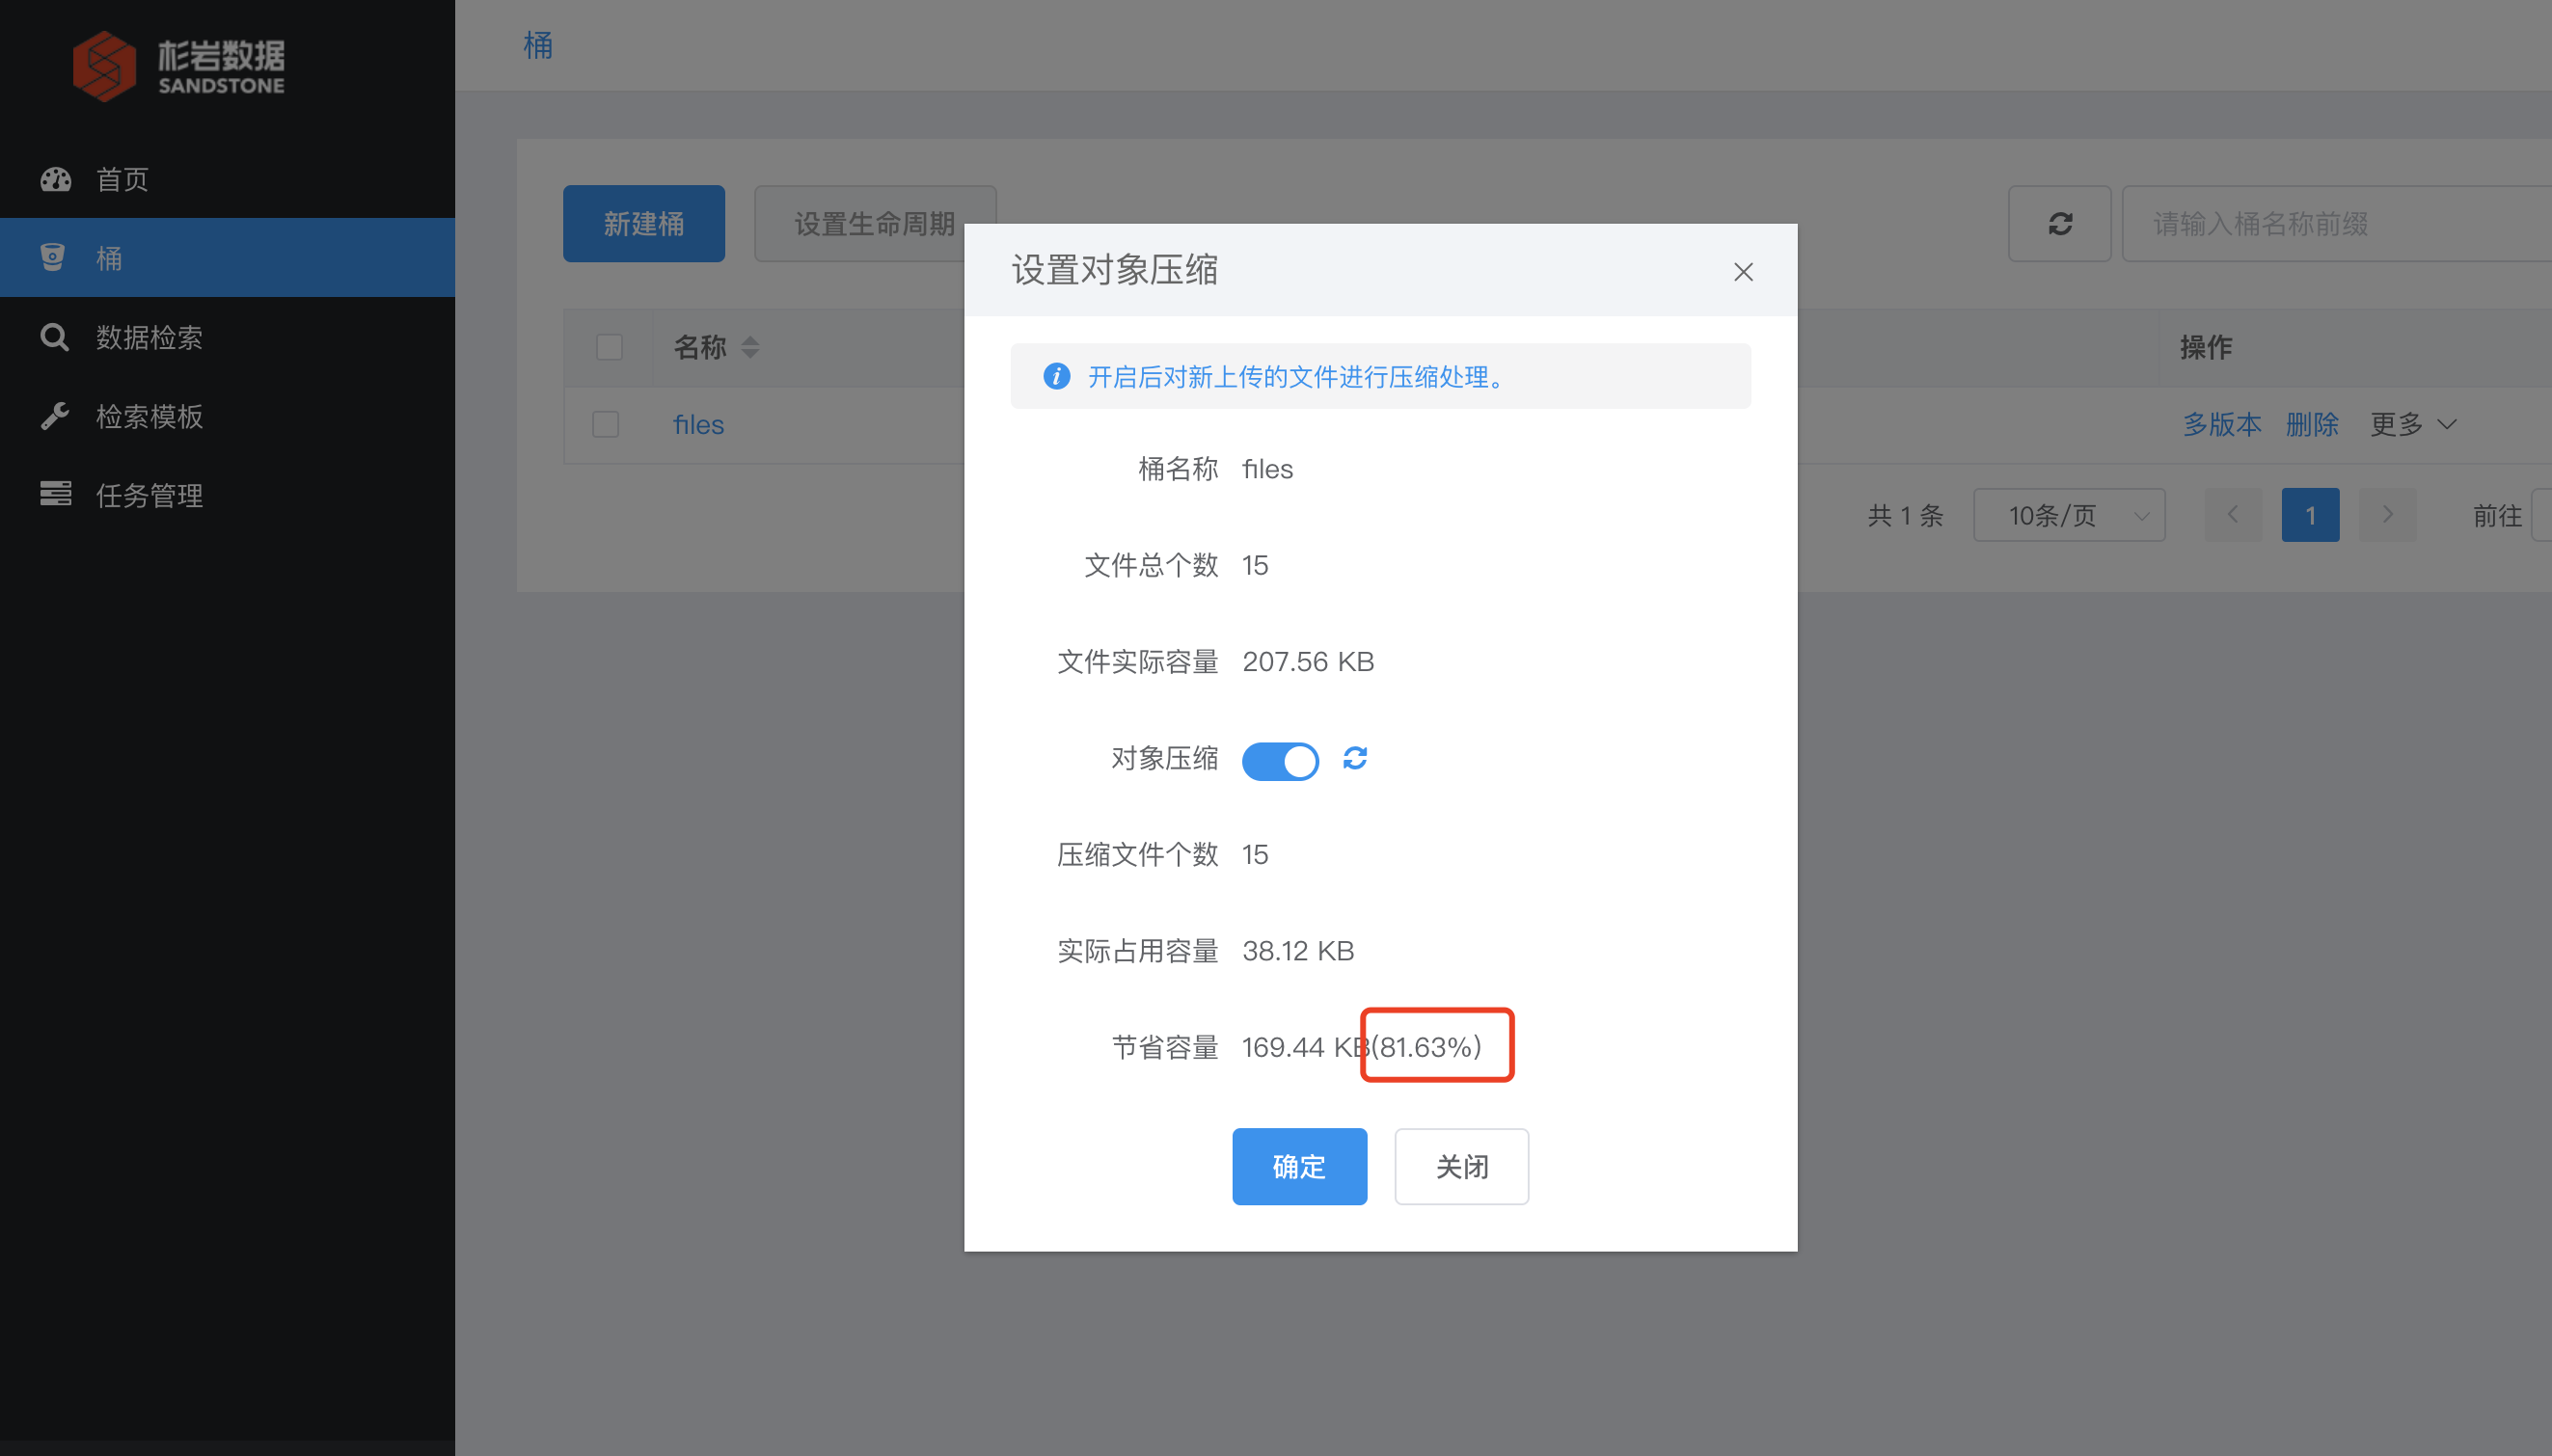Click the compression notice text
The height and width of the screenshot is (1456, 2552).
point(1296,377)
